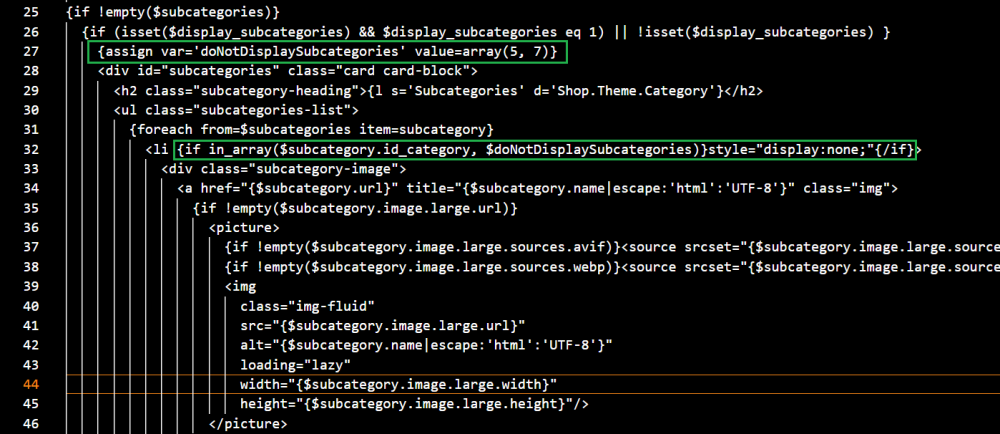The height and width of the screenshot is (434, 1000).
Task: Click the sources.avif condition line
Action: [x=612, y=247]
